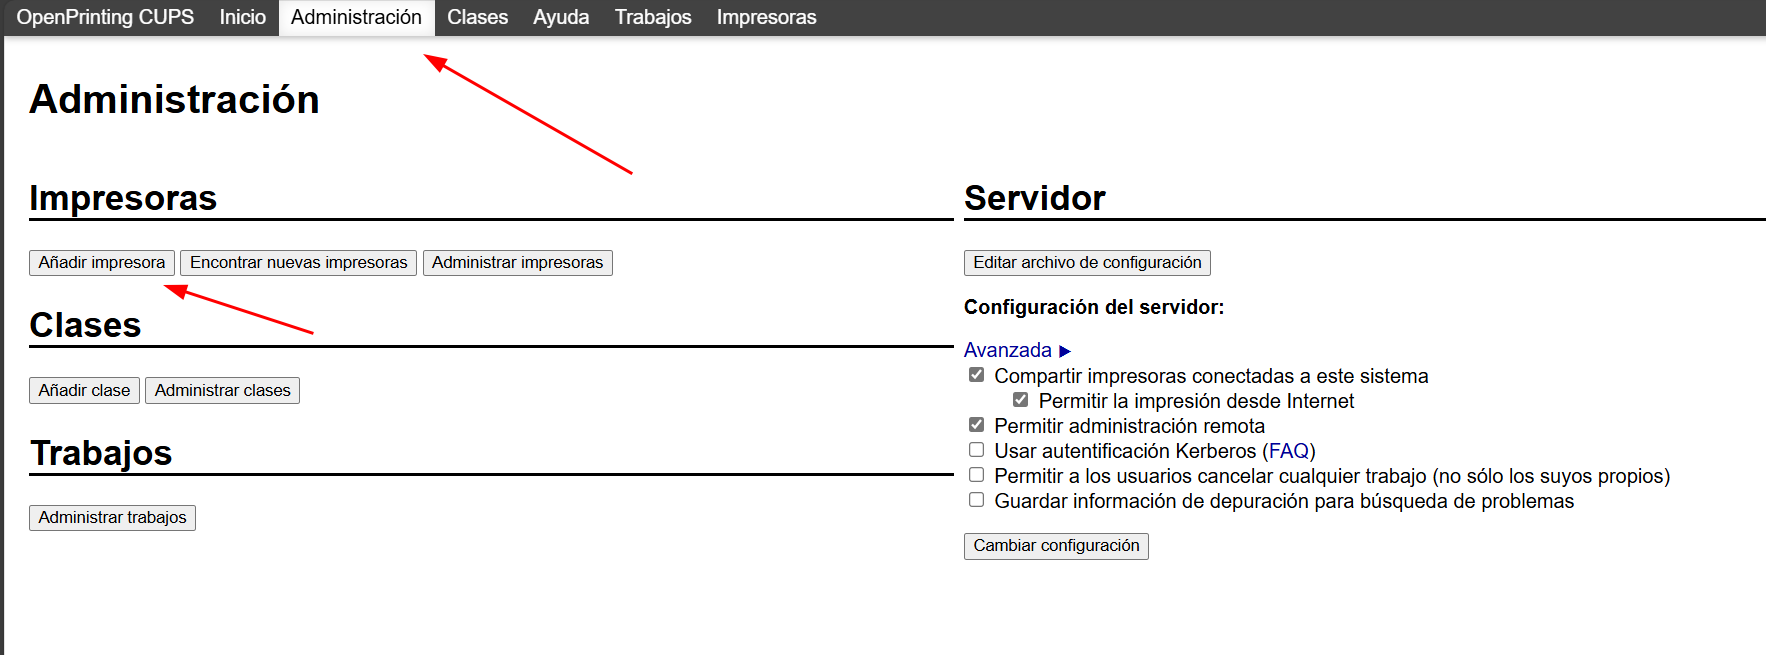Open the Inicio tab
The width and height of the screenshot is (1766, 655).
pyautogui.click(x=242, y=17)
